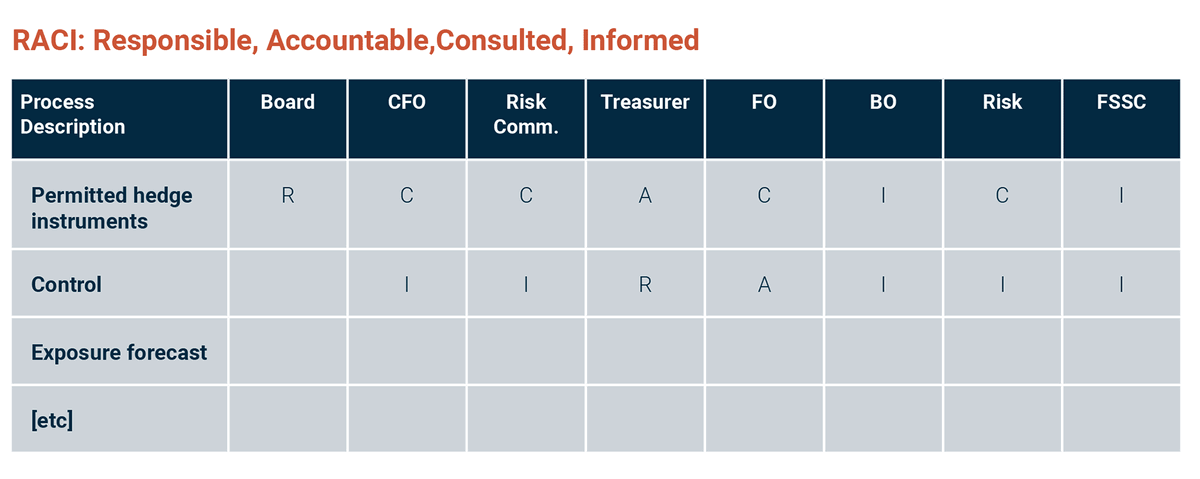The image size is (1200, 479).
Task: Select the A in FO's Control cell
Action: [x=764, y=285]
